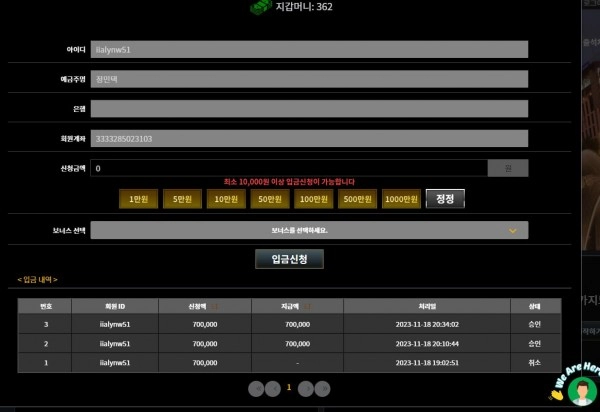Go to last page pagination arrow
Image resolution: width=600 pixels, height=412 pixels.
(x=323, y=389)
